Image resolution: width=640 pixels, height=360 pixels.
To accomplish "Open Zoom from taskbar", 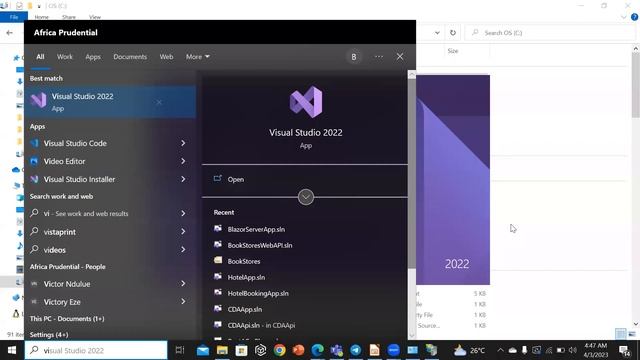I will coord(393,350).
